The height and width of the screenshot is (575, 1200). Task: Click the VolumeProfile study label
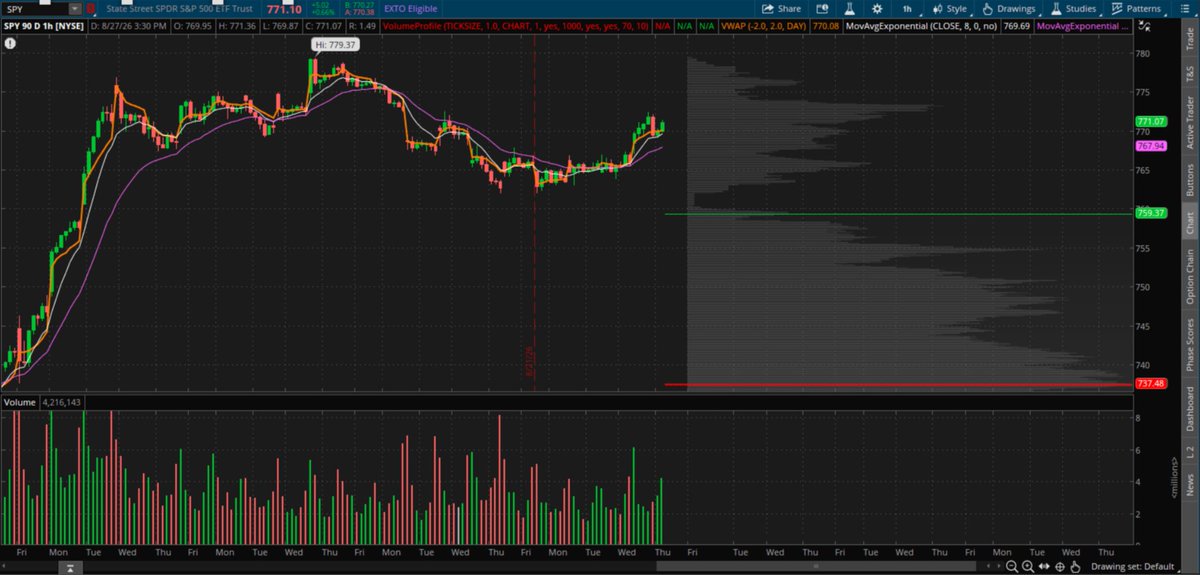tap(516, 26)
